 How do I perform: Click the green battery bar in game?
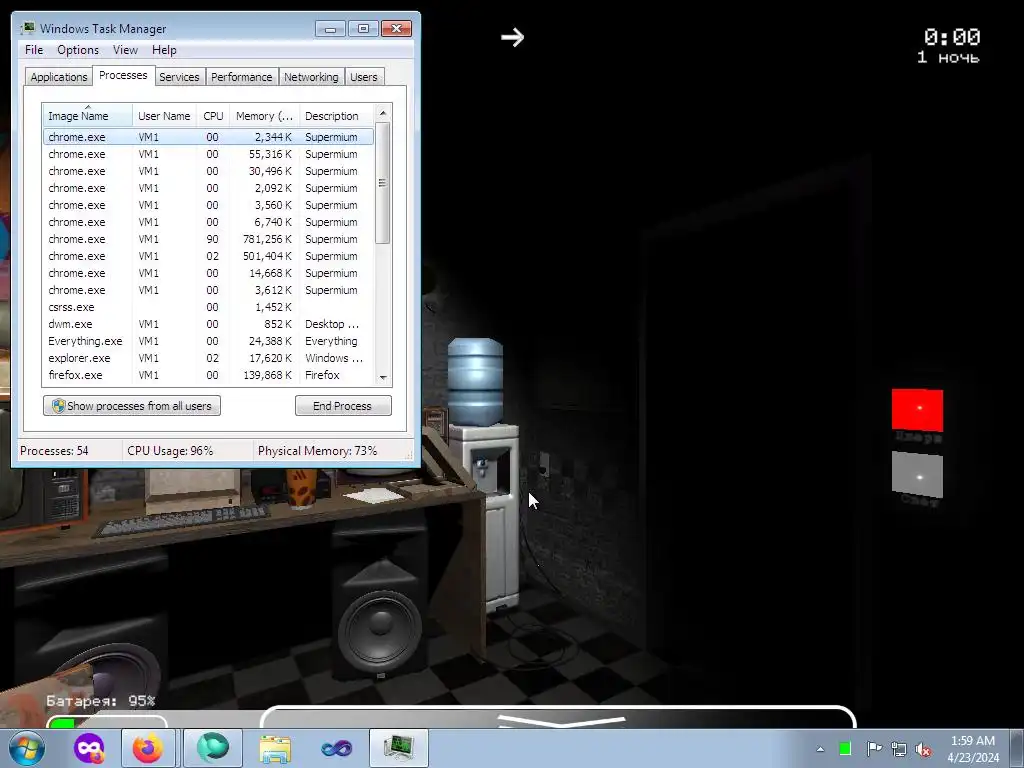coord(63,724)
